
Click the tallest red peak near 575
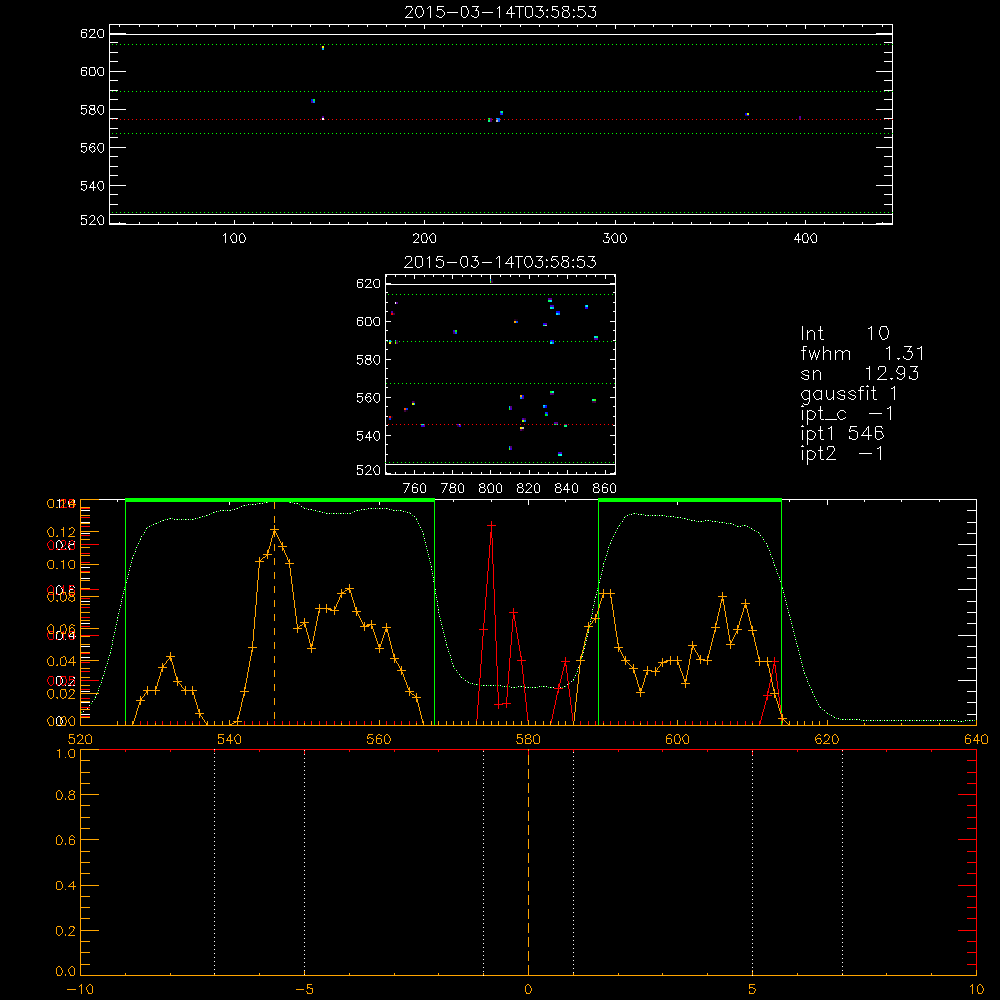tap(491, 526)
